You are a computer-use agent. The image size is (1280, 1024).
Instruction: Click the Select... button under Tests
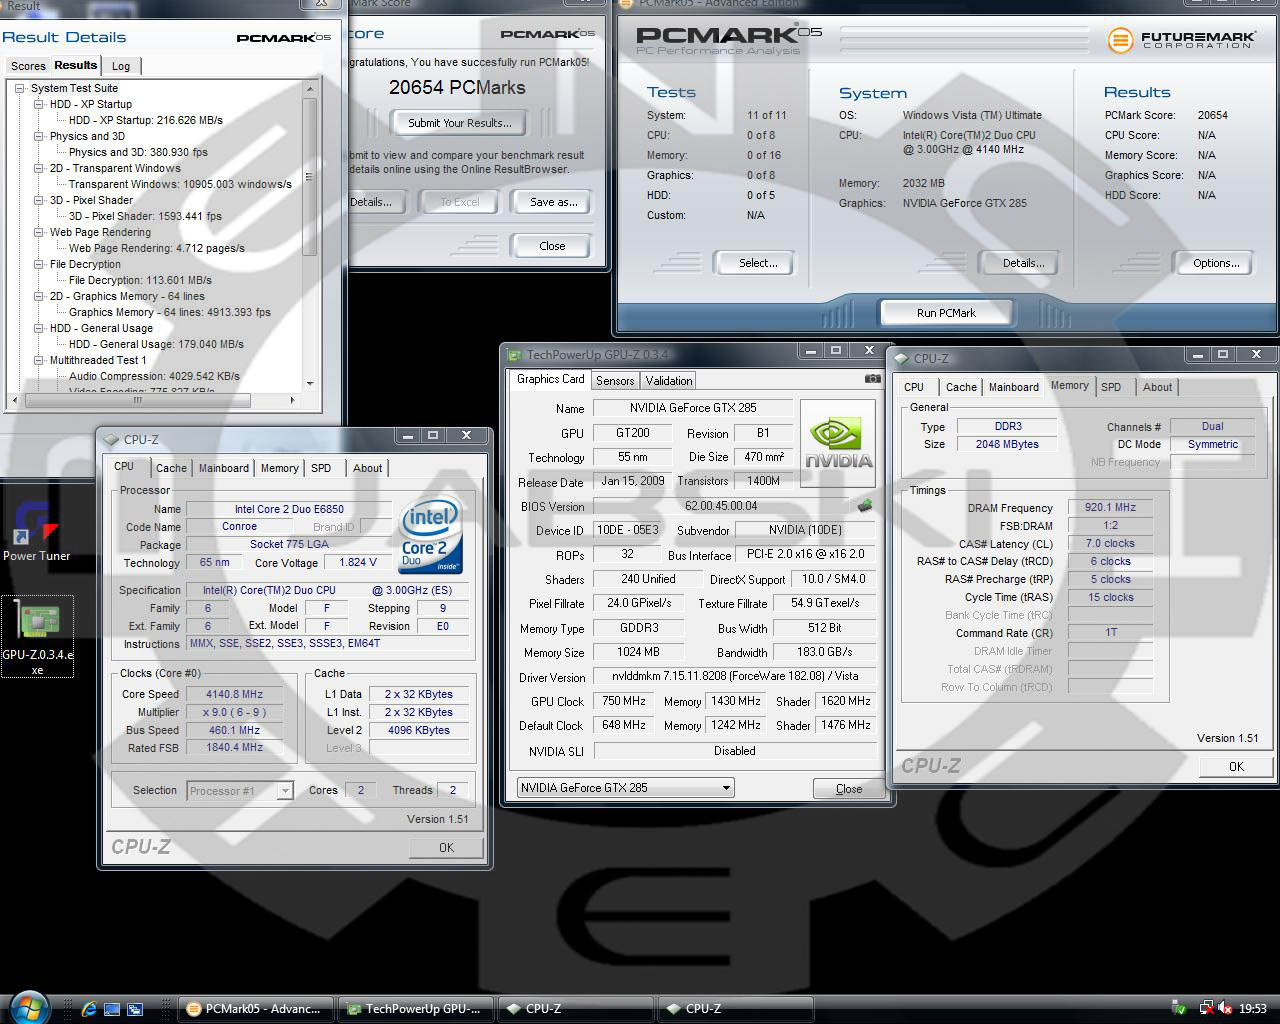point(758,263)
